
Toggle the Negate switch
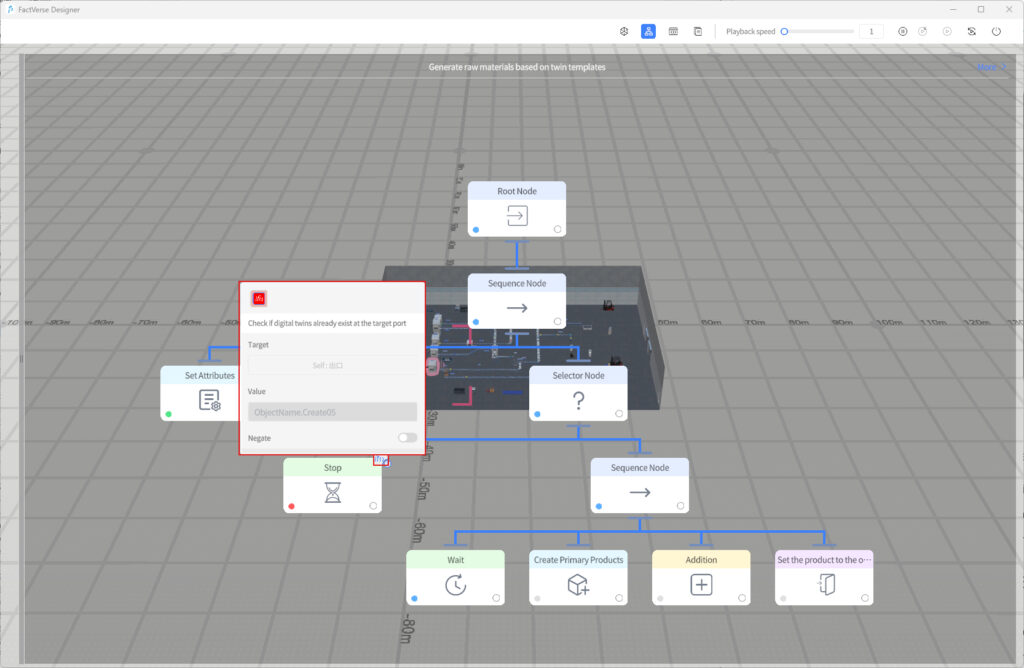pos(408,437)
